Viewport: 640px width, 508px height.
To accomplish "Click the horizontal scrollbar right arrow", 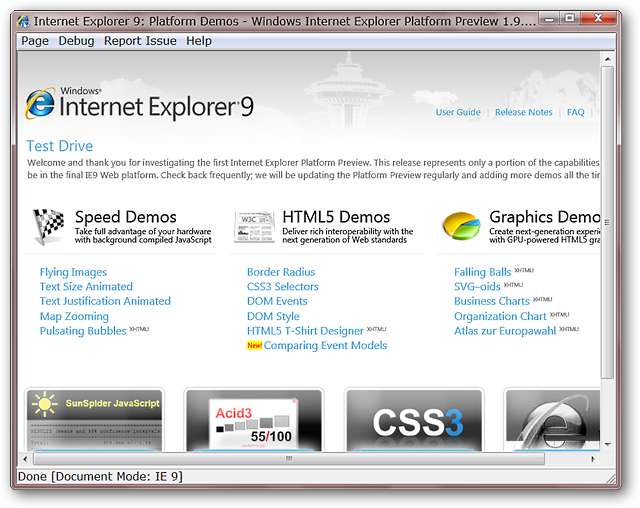I will tap(593, 459).
